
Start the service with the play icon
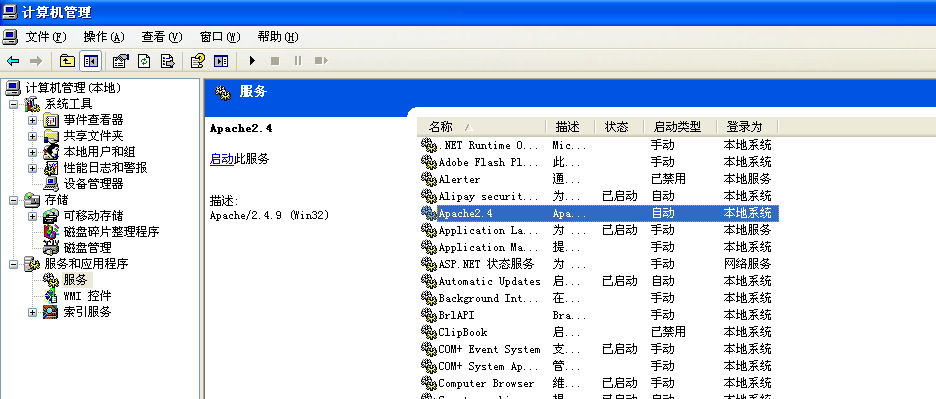[x=252, y=61]
